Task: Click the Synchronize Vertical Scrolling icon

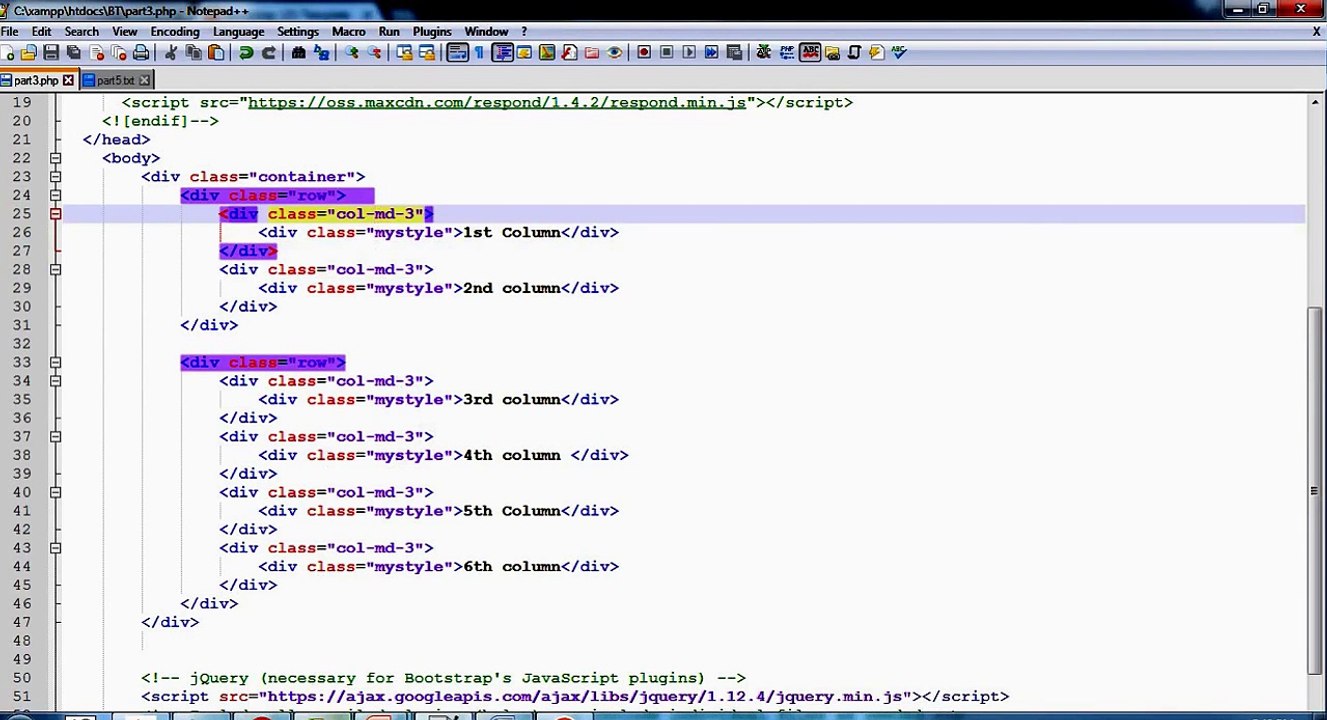Action: click(404, 52)
